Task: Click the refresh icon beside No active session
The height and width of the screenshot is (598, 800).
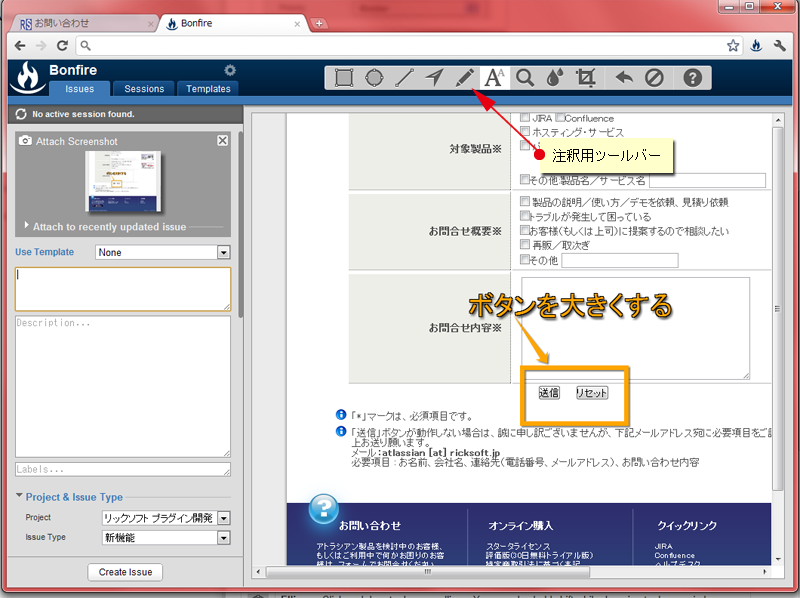Action: pyautogui.click(x=21, y=114)
